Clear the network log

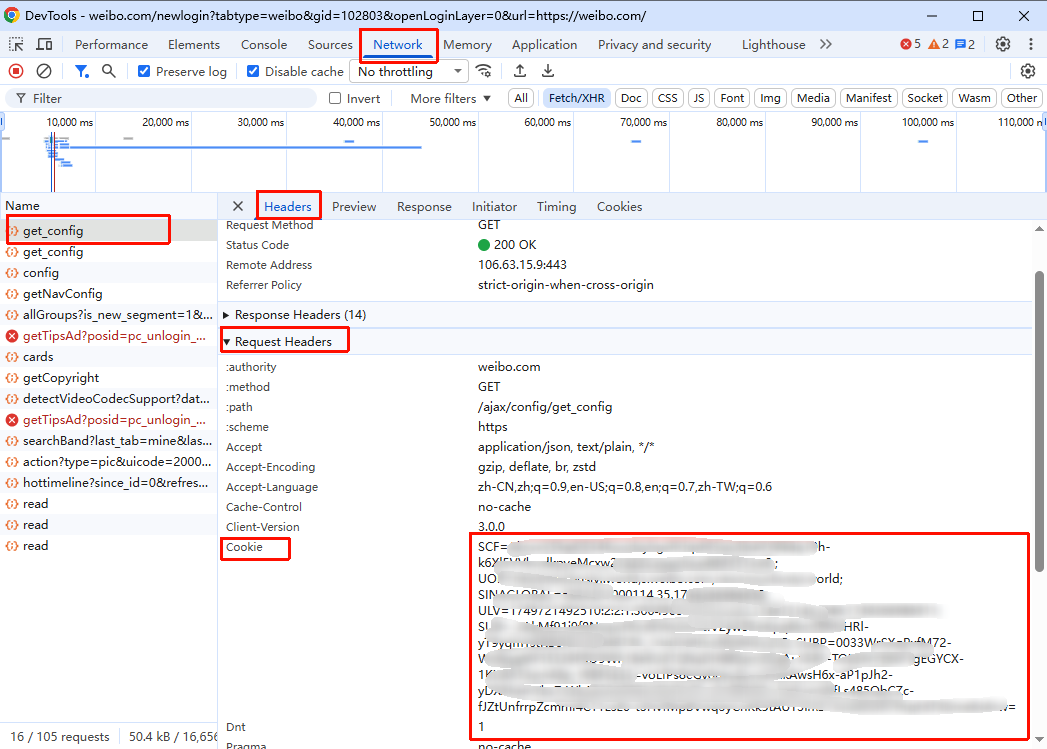44,71
